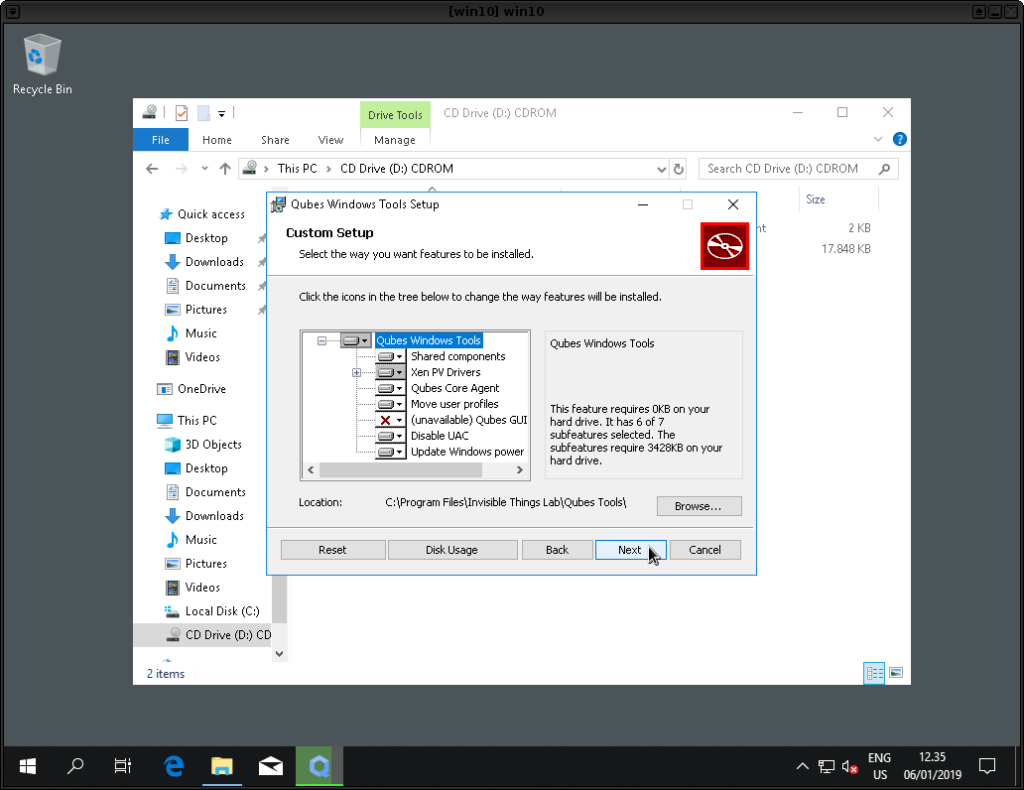Expand the Explorer ribbon chevron

(878, 139)
